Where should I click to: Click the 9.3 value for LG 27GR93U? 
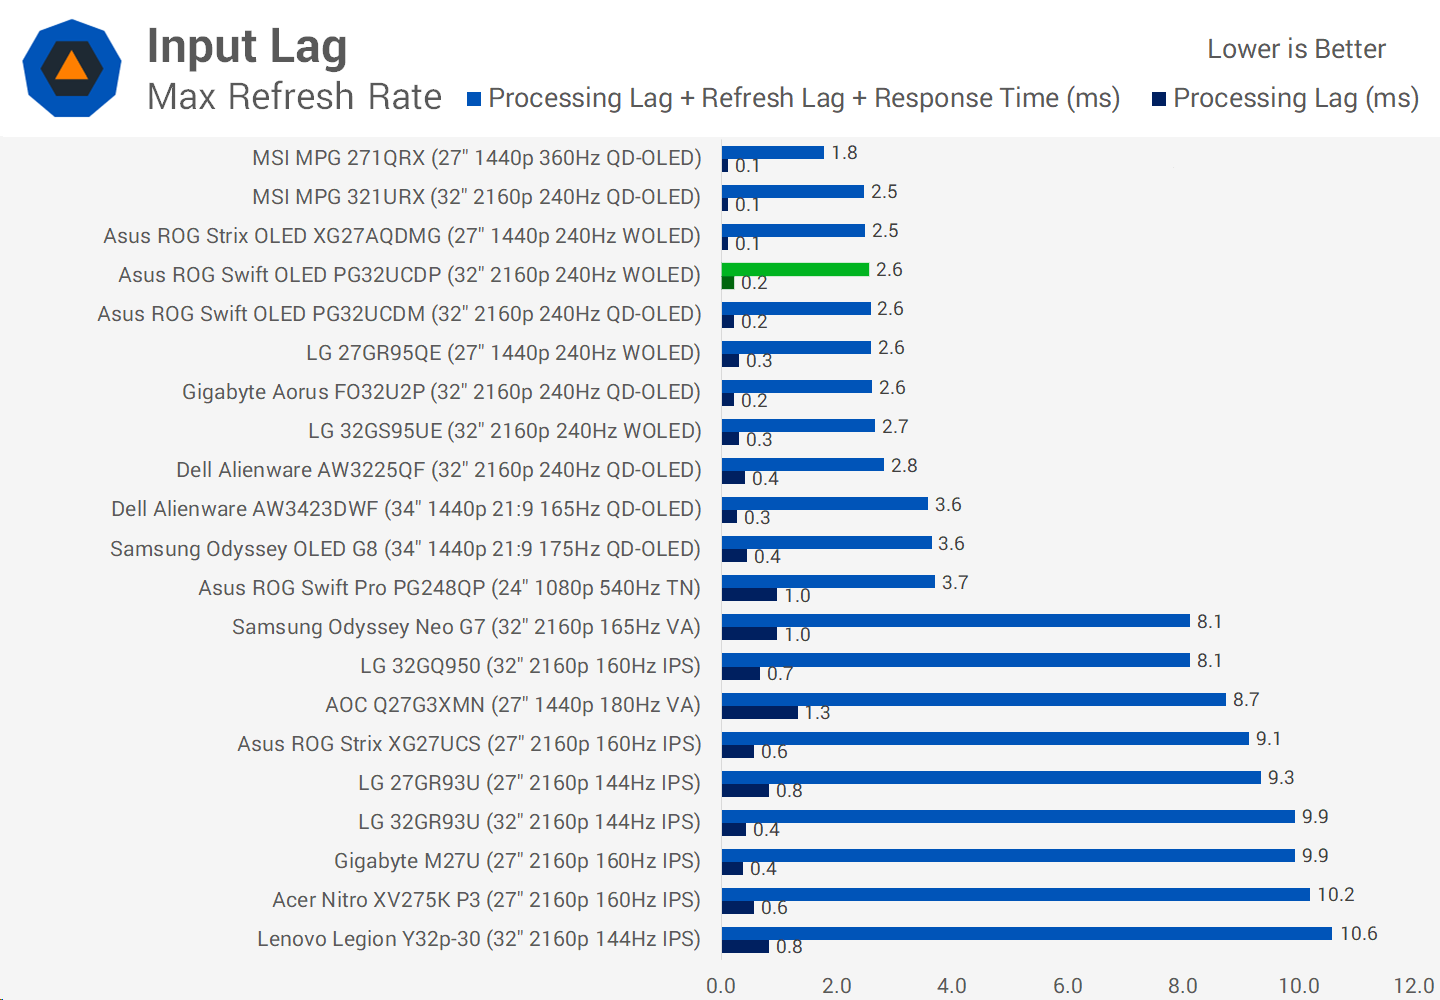click(1281, 778)
